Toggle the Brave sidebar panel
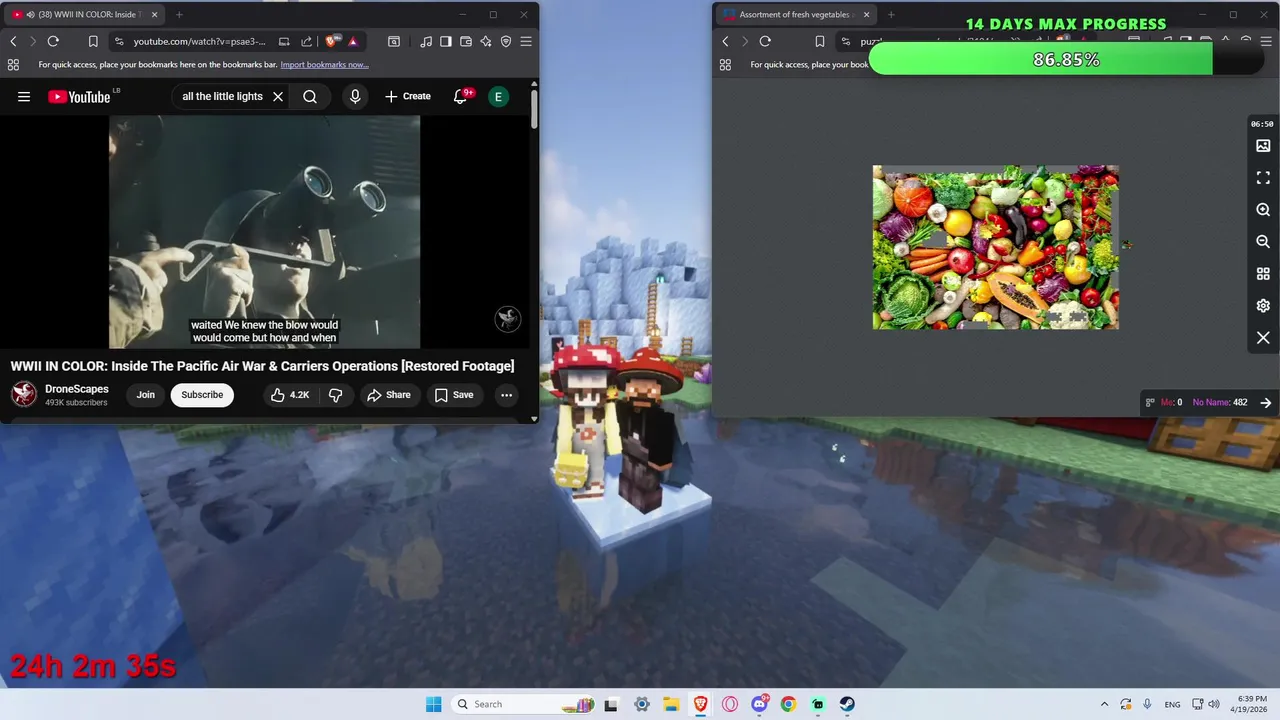 [446, 41]
